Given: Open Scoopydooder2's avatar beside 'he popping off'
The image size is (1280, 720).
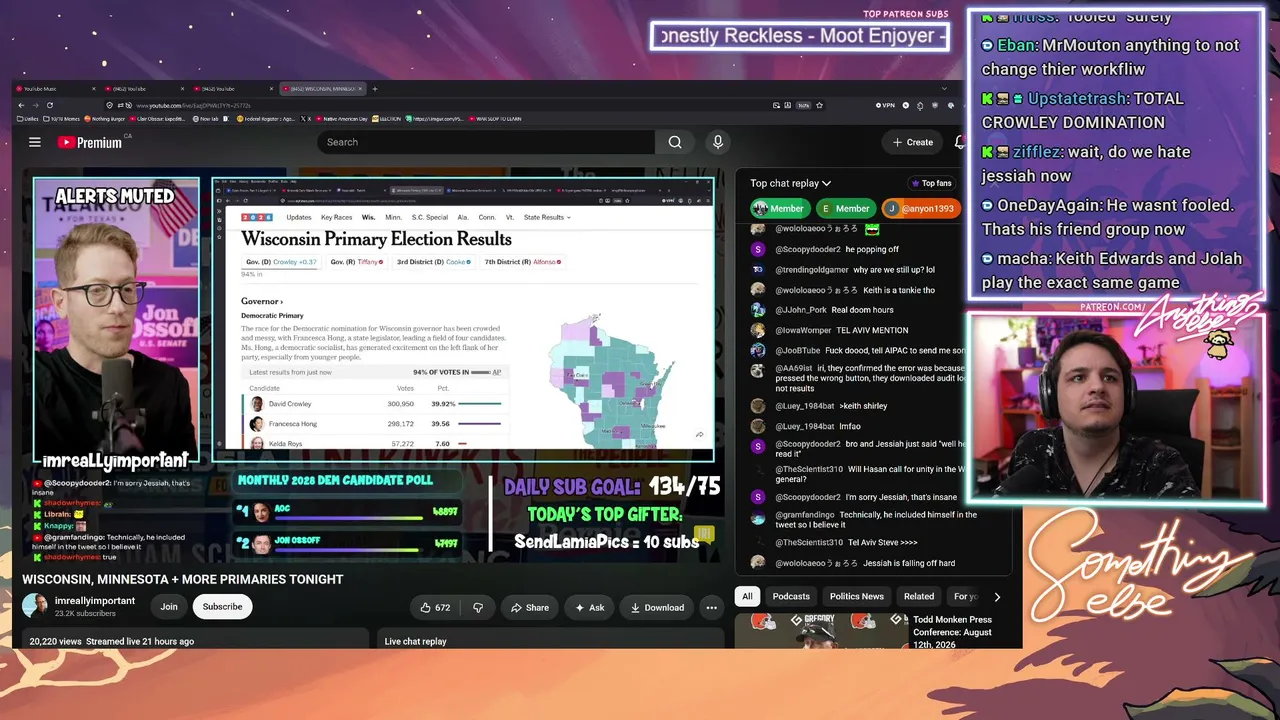Looking at the screenshot, I should 758,250.
